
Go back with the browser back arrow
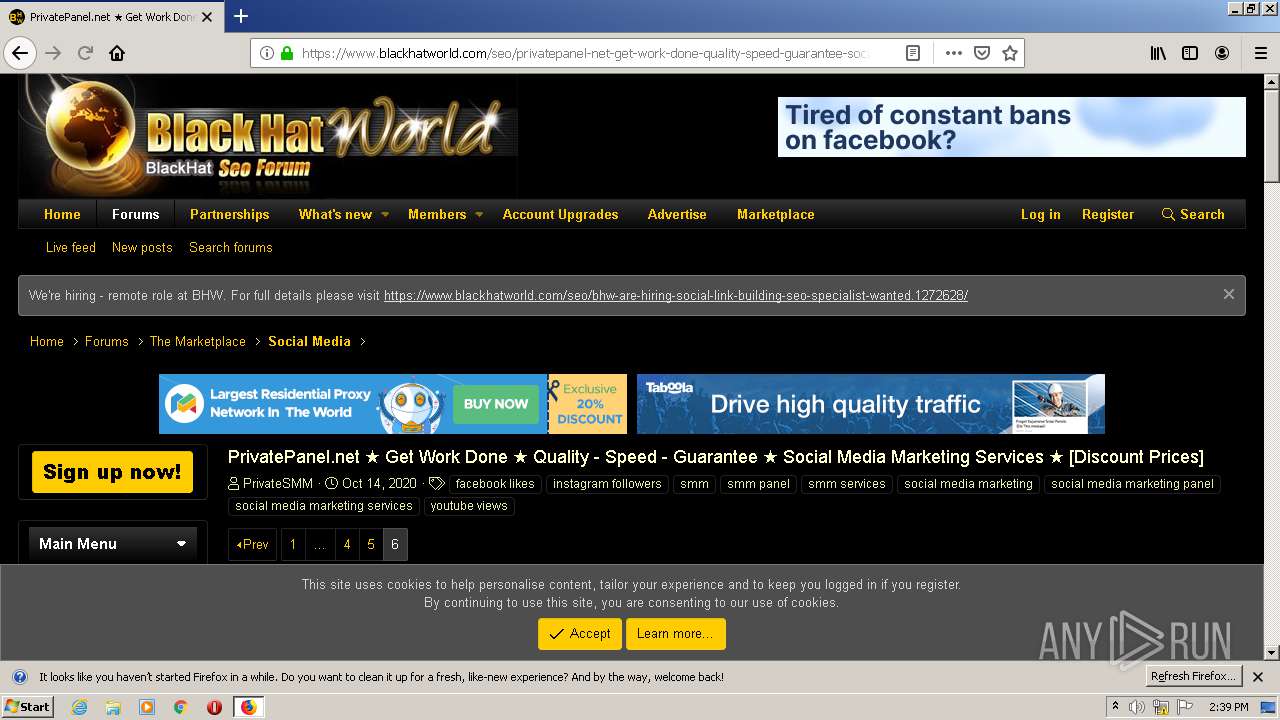pyautogui.click(x=20, y=53)
